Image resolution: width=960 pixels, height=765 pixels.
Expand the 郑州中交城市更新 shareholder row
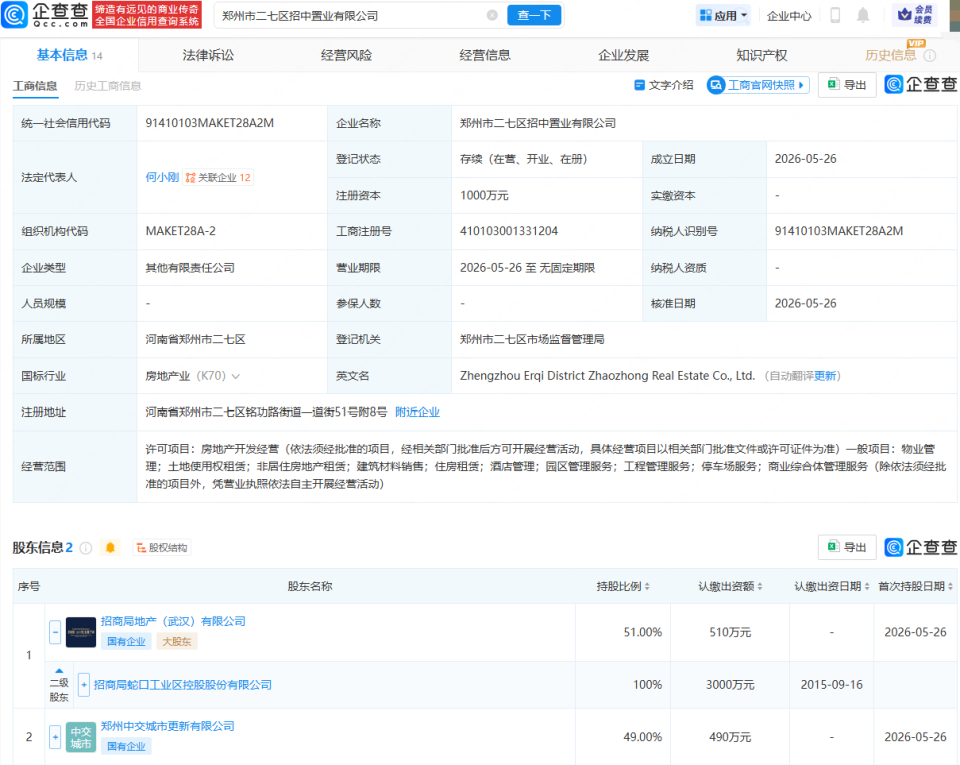[x=55, y=737]
